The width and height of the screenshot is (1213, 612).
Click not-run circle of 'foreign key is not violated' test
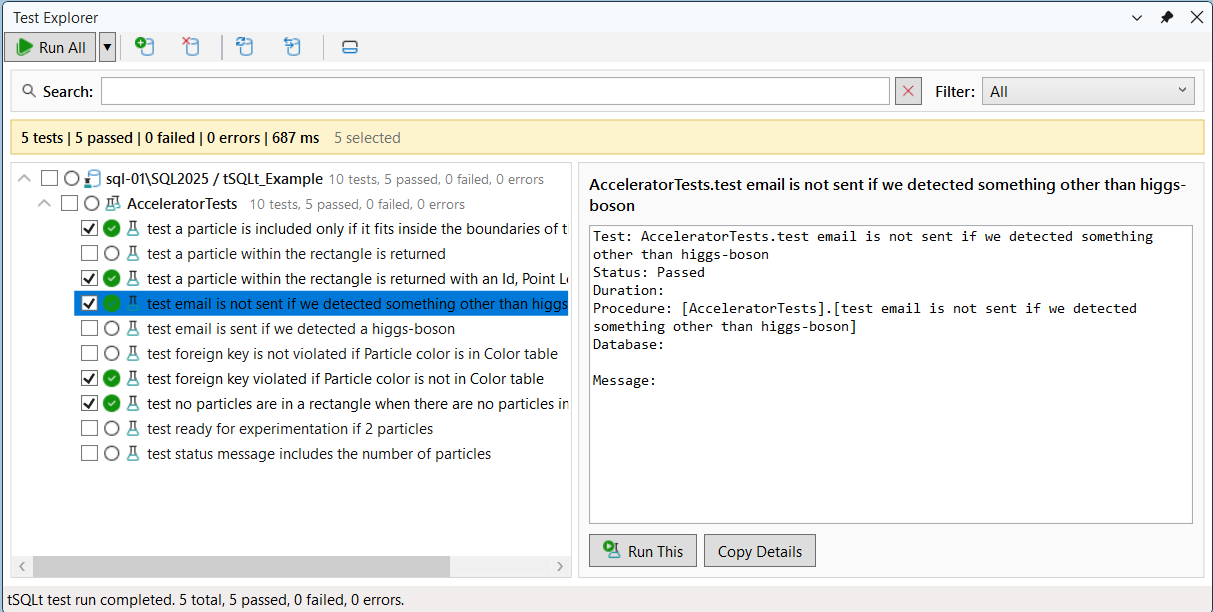tap(111, 354)
